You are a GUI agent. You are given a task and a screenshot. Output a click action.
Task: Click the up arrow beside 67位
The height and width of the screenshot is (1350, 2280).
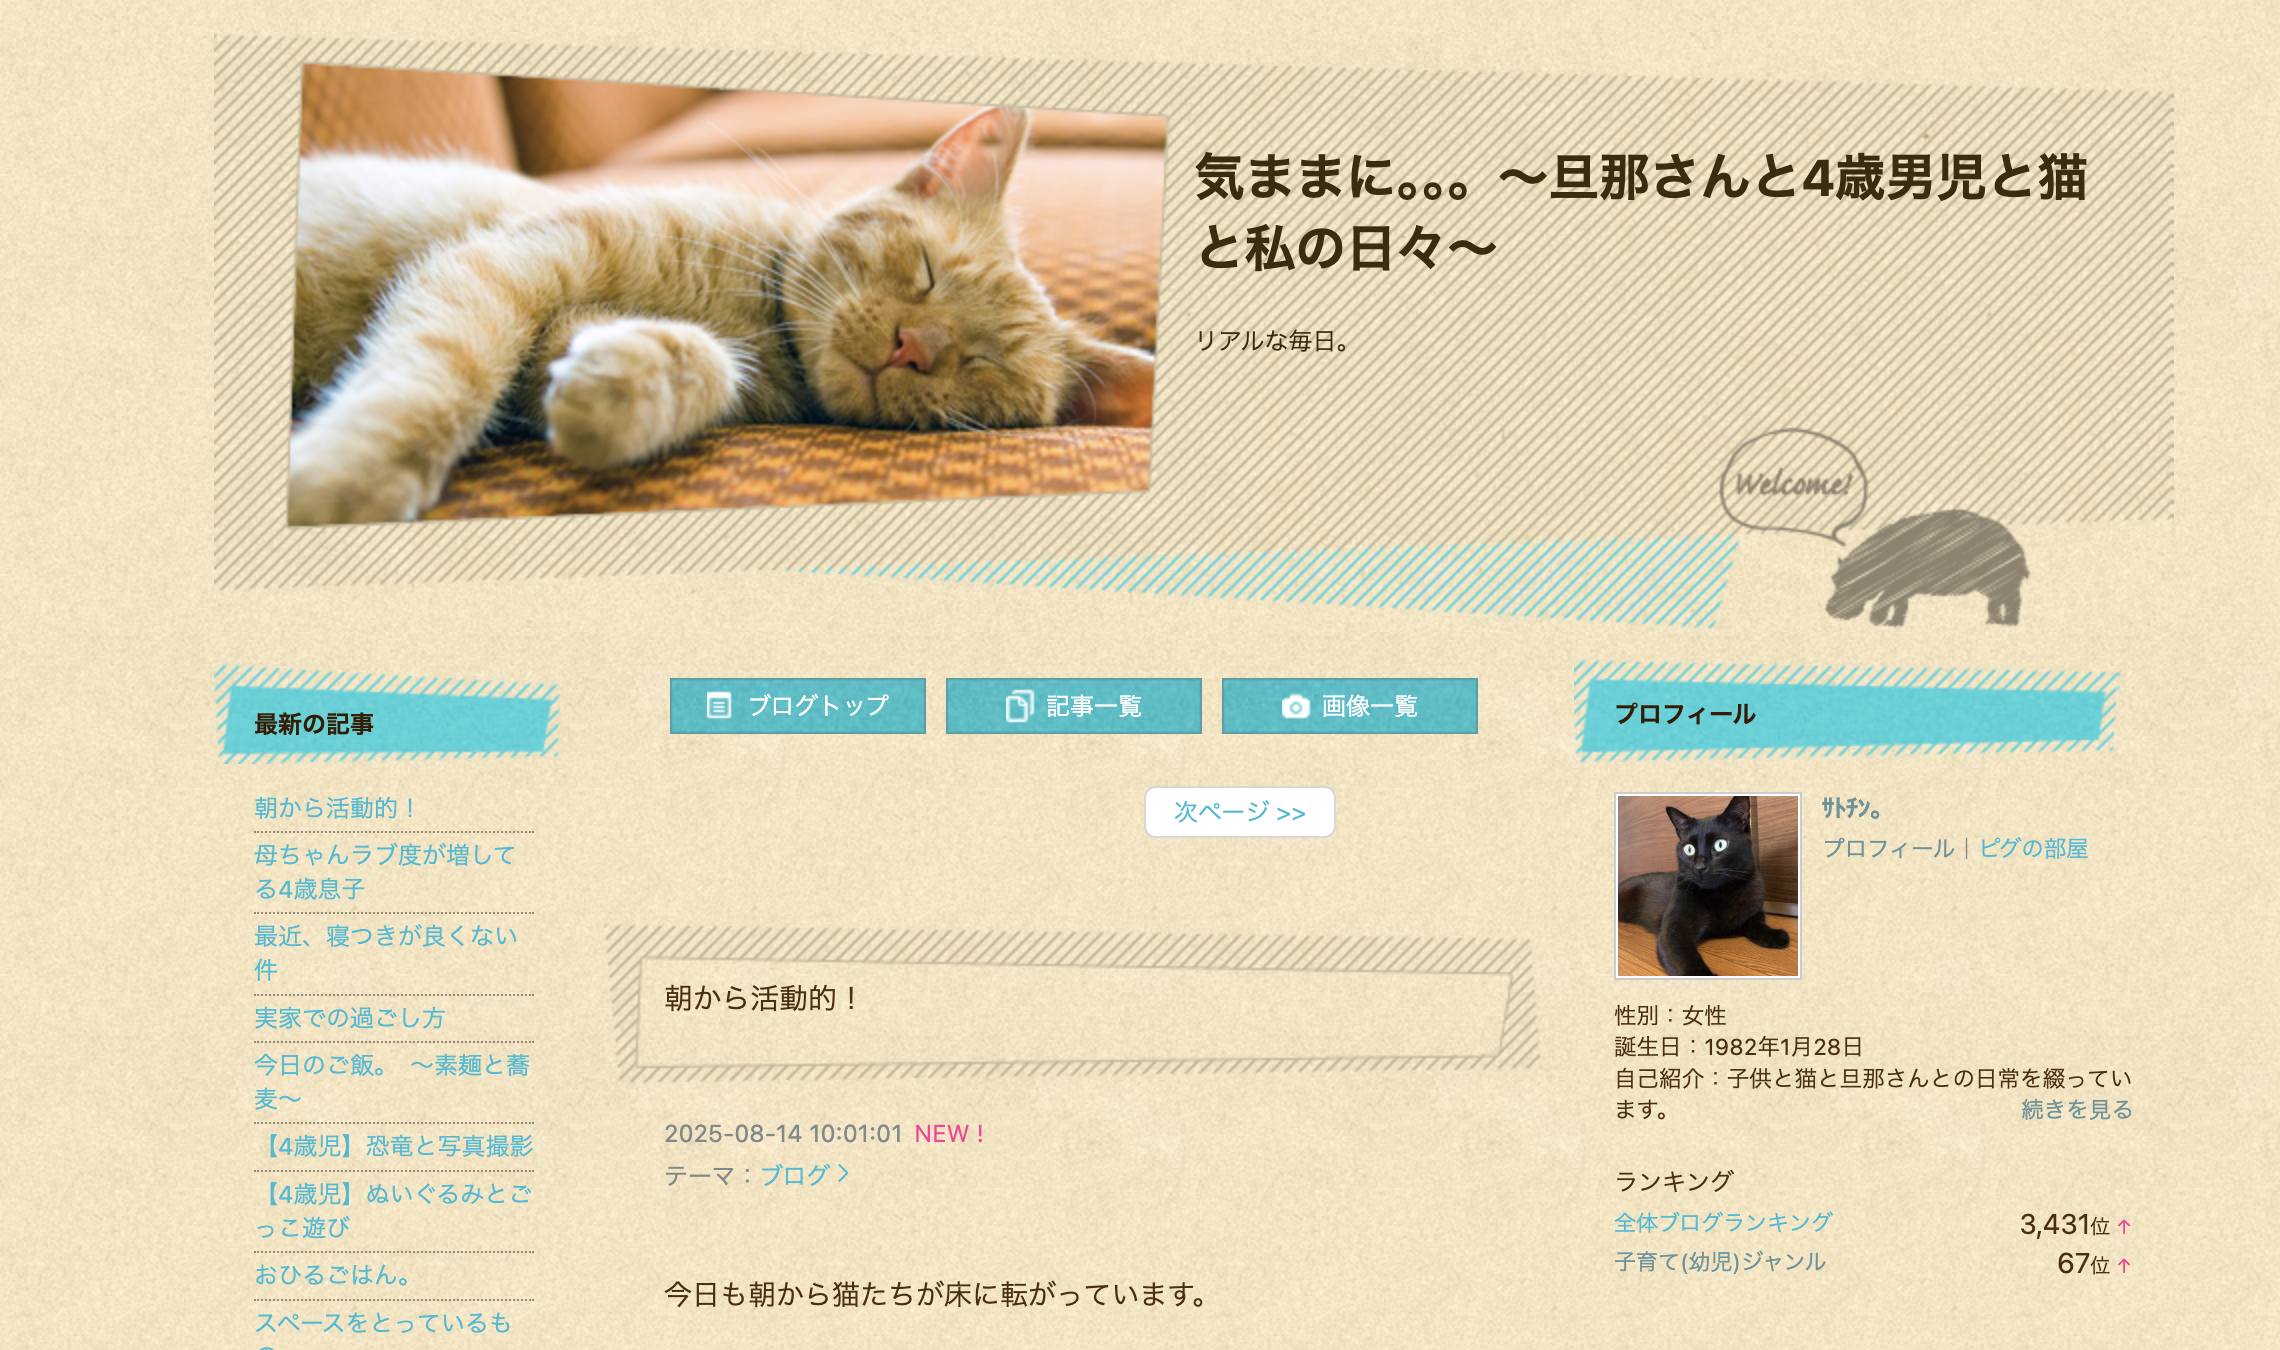coord(2124,1265)
